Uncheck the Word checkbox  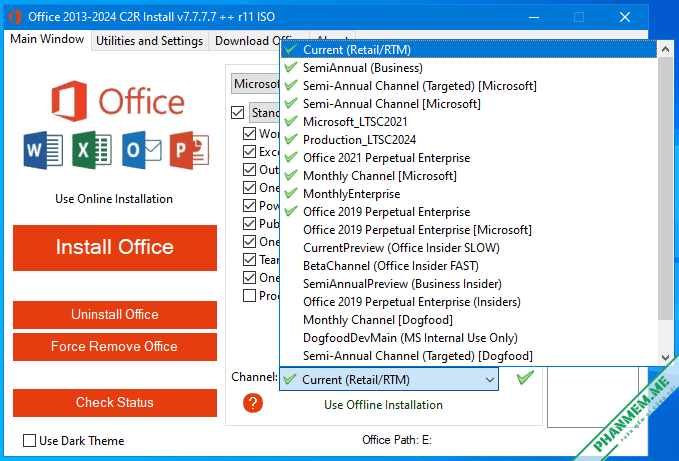[x=249, y=133]
